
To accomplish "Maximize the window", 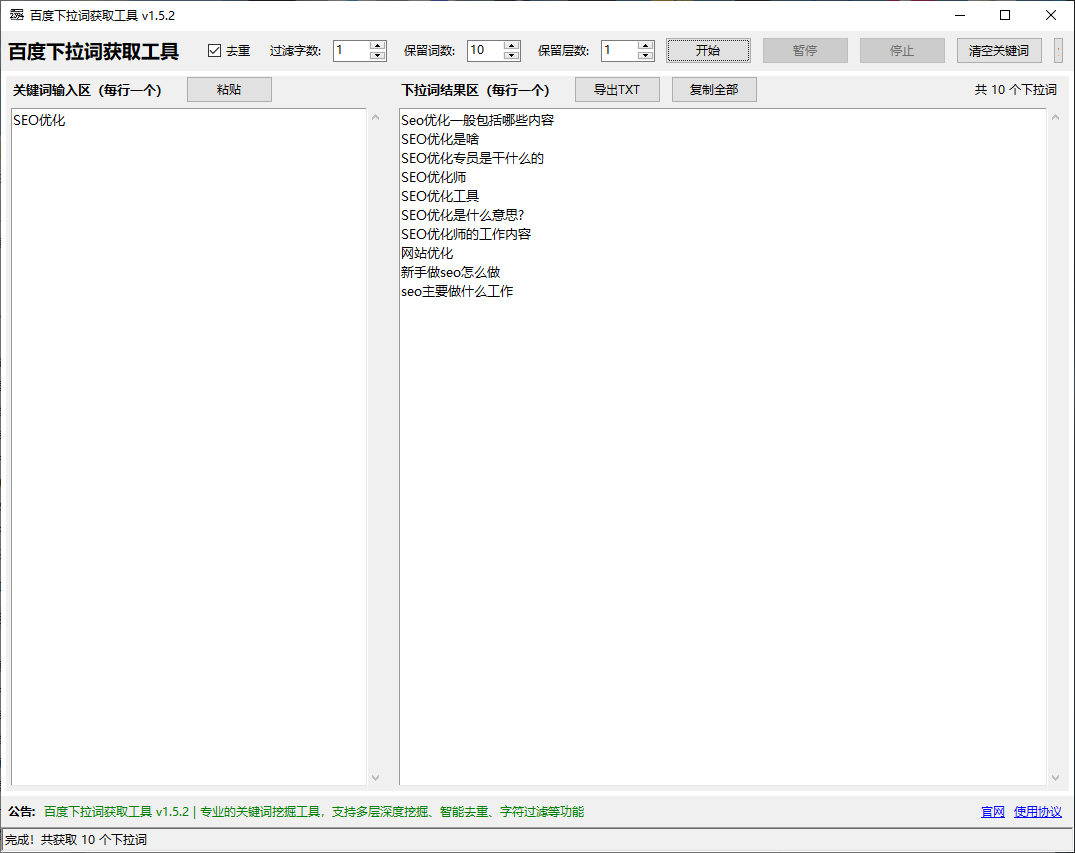I will click(x=1005, y=15).
